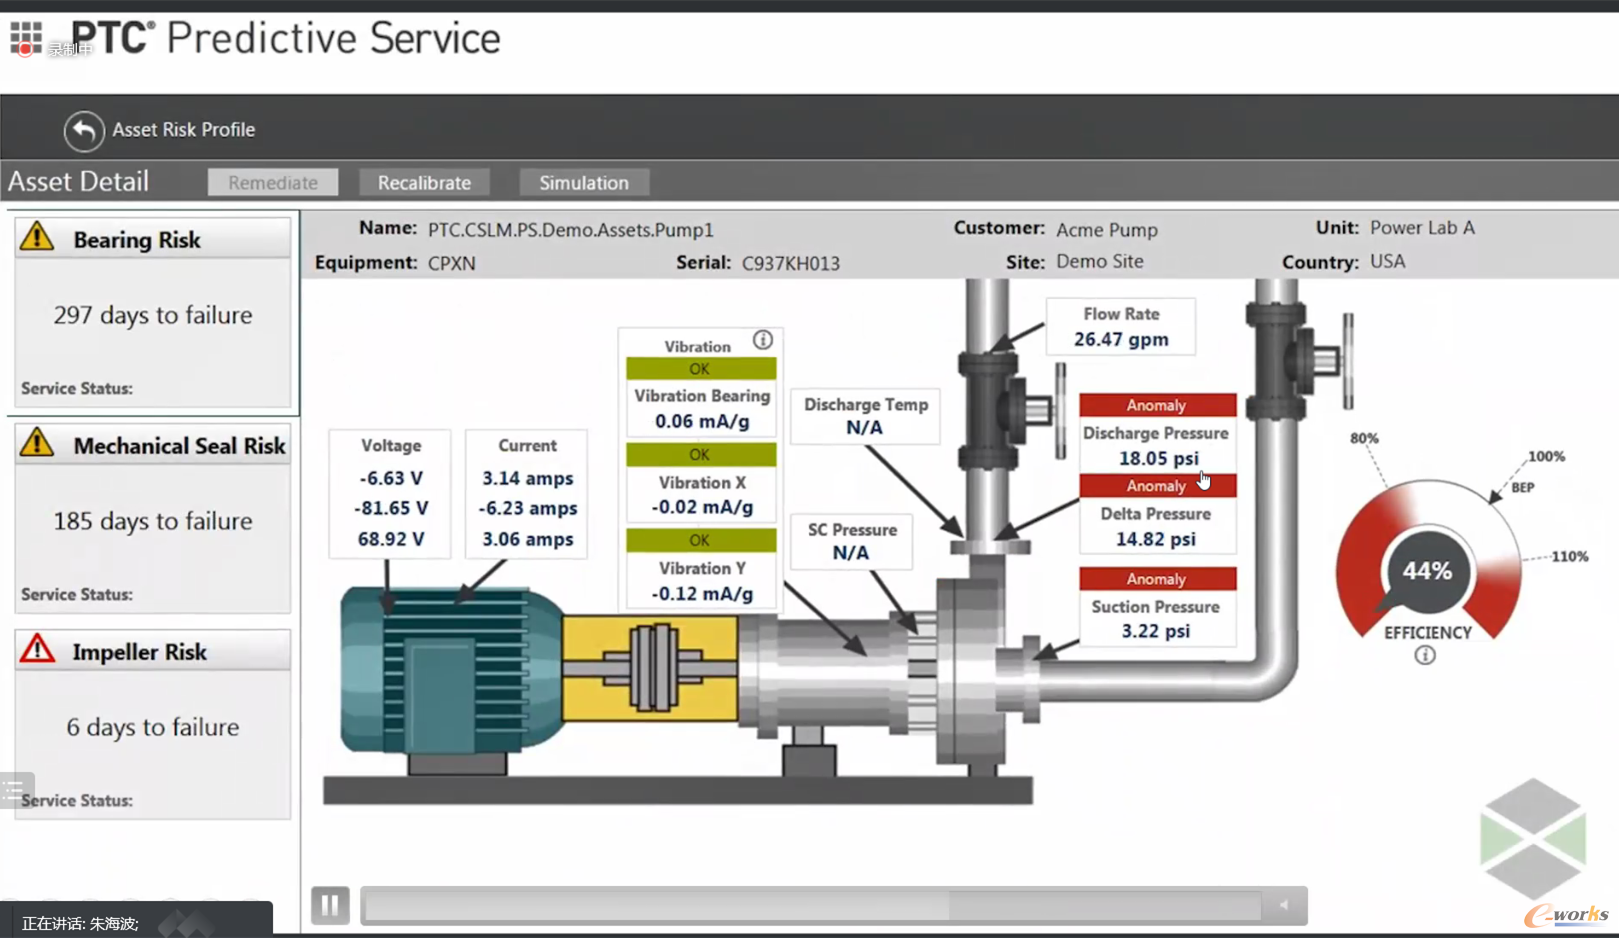Screen dimensions: 1619x938
Task: Click the Voltage readings box
Action: [390, 493]
